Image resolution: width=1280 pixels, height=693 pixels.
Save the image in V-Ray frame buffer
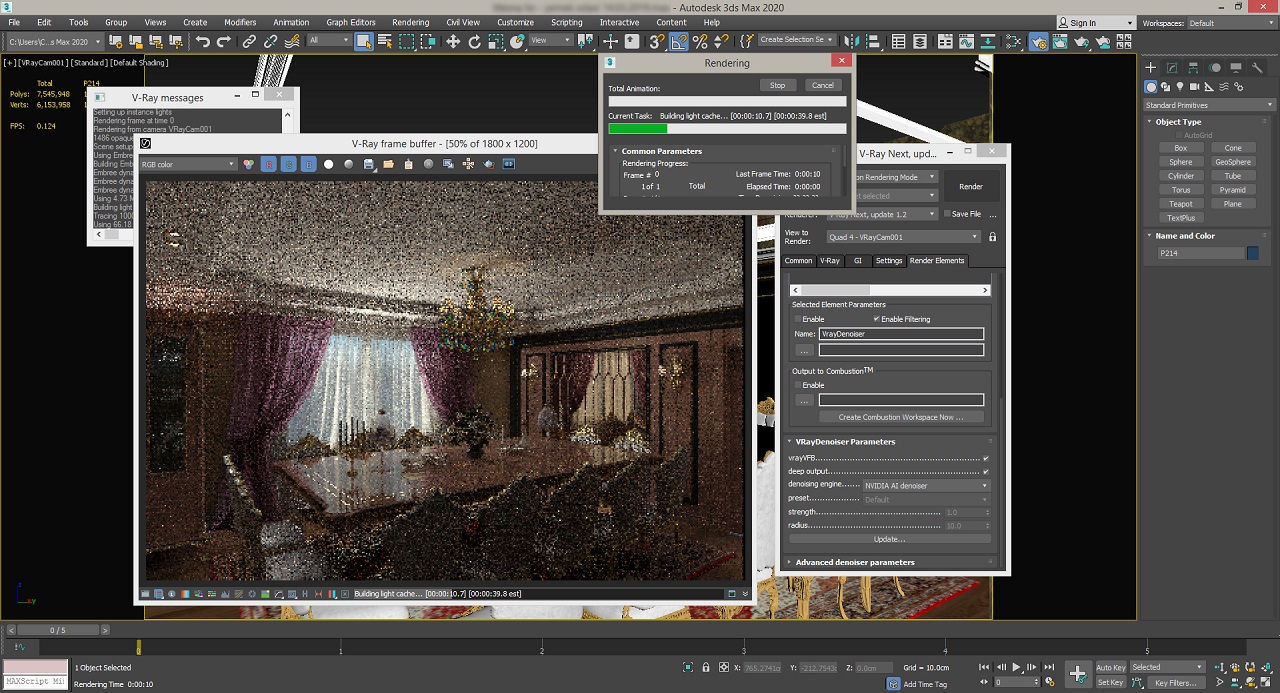pos(368,164)
